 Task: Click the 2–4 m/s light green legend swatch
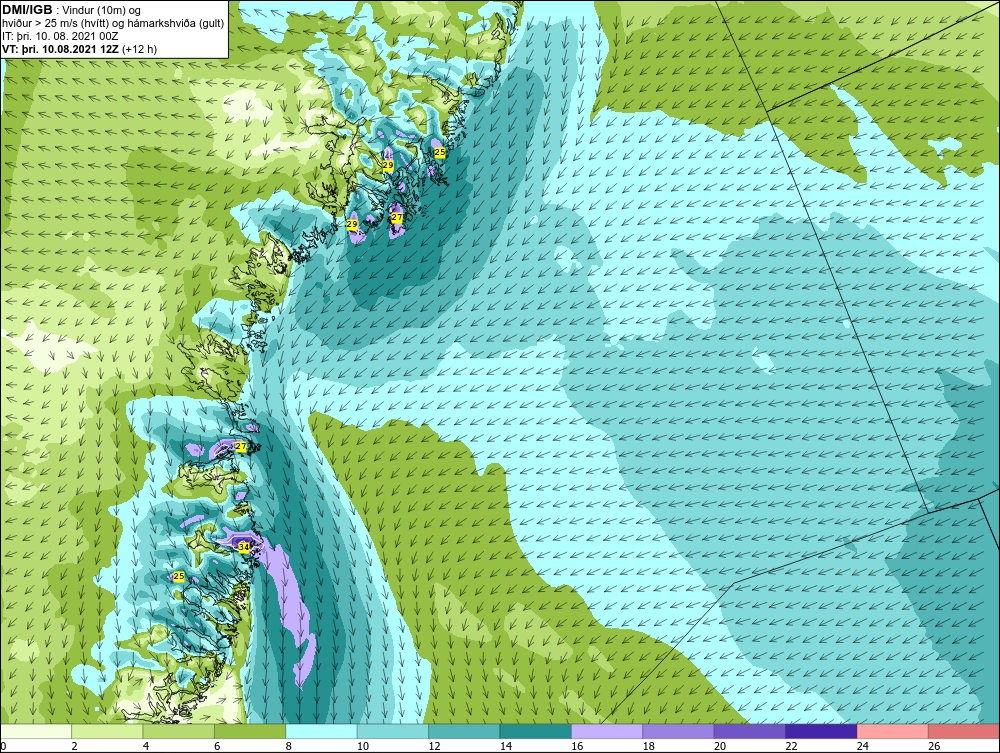coord(107,731)
